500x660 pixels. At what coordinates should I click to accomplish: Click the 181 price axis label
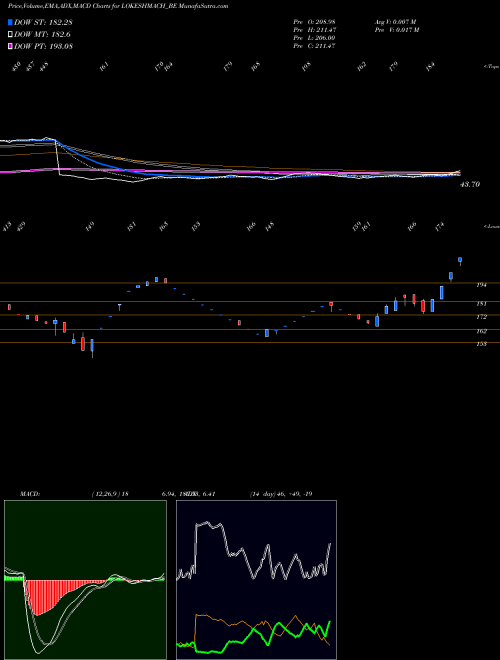point(481,303)
